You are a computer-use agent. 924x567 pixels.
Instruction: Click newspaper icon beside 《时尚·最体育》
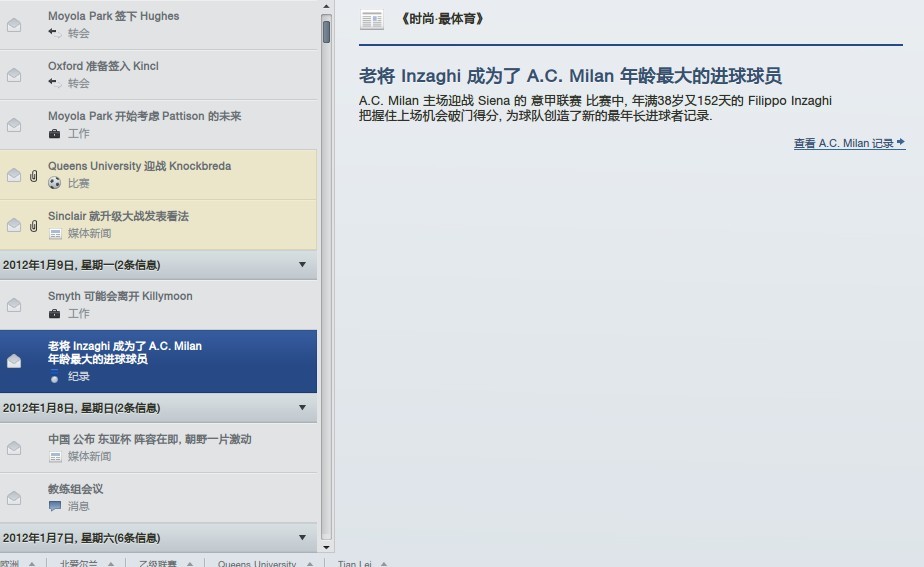pyautogui.click(x=372, y=20)
